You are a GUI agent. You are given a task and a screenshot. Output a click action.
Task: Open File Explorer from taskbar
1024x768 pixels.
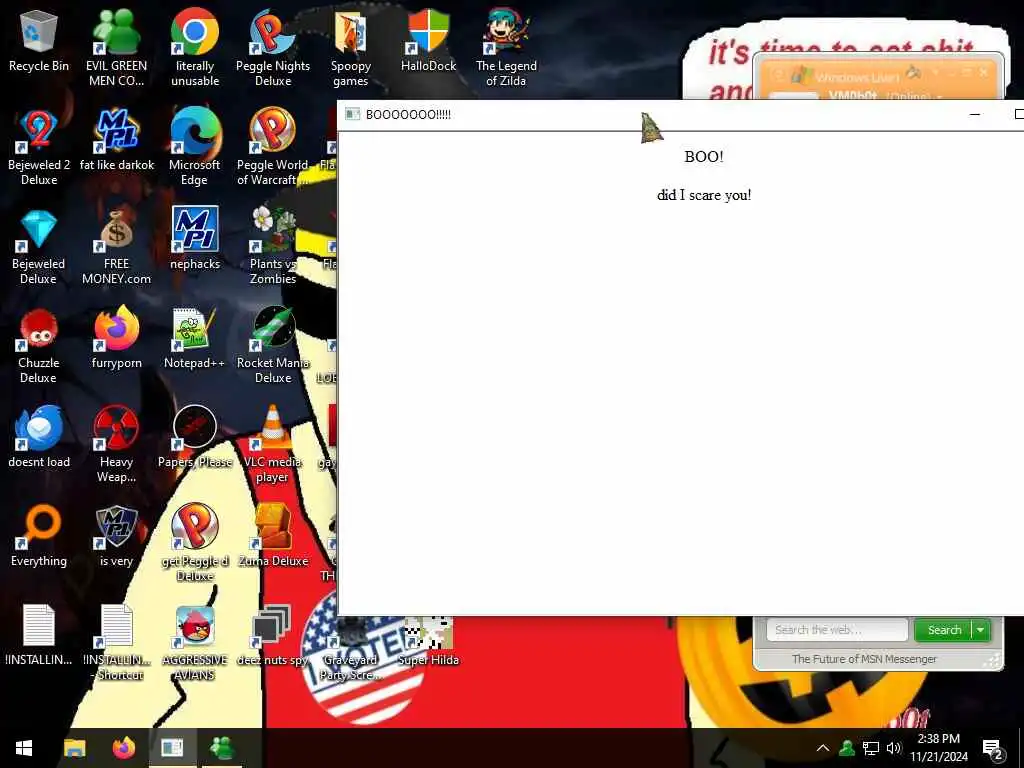pos(74,748)
